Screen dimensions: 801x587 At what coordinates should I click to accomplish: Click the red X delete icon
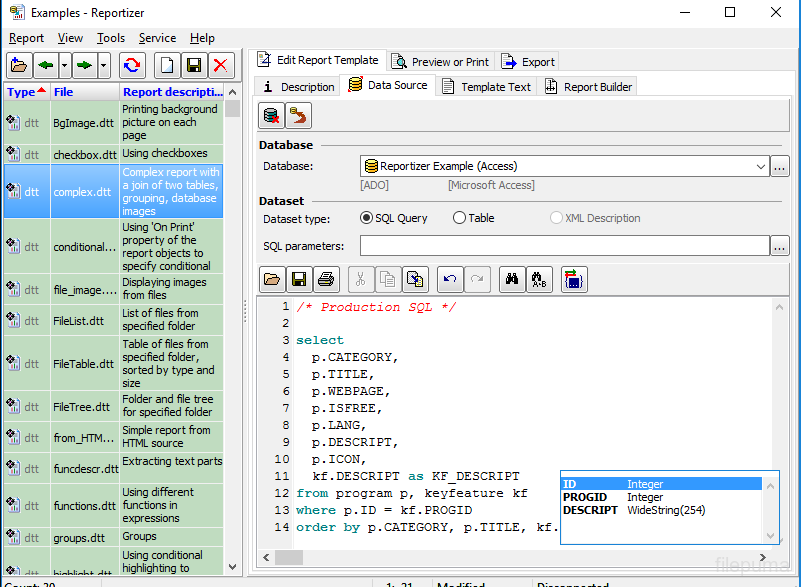(x=220, y=66)
